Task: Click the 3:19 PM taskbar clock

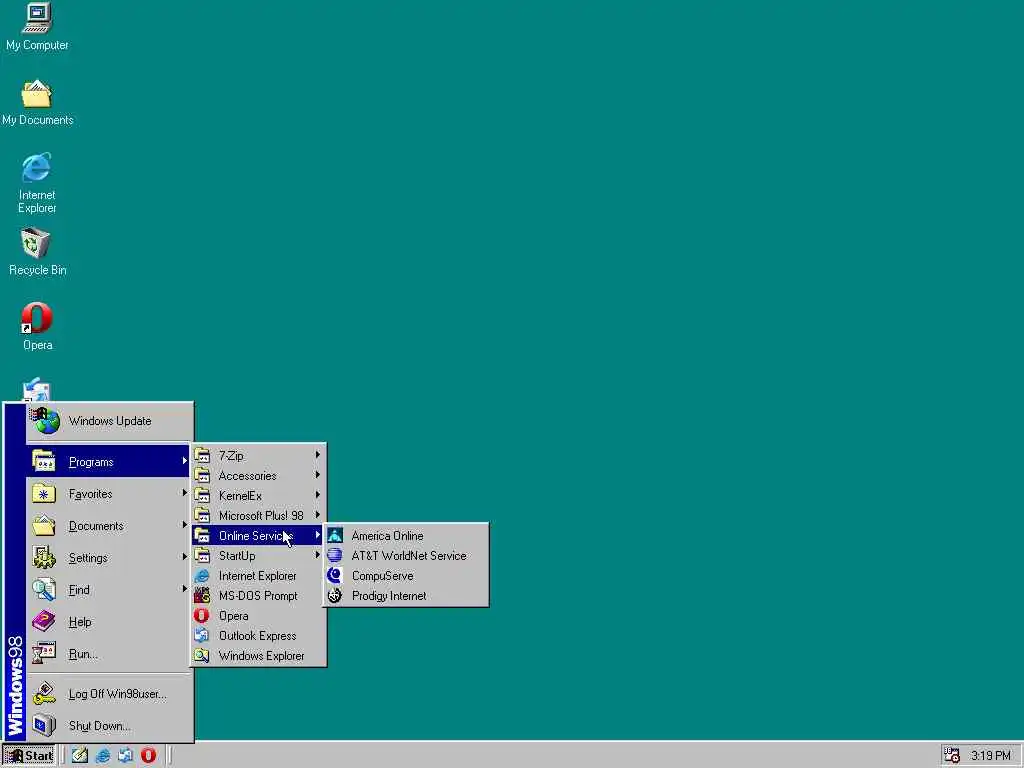Action: pyautogui.click(x=990, y=756)
